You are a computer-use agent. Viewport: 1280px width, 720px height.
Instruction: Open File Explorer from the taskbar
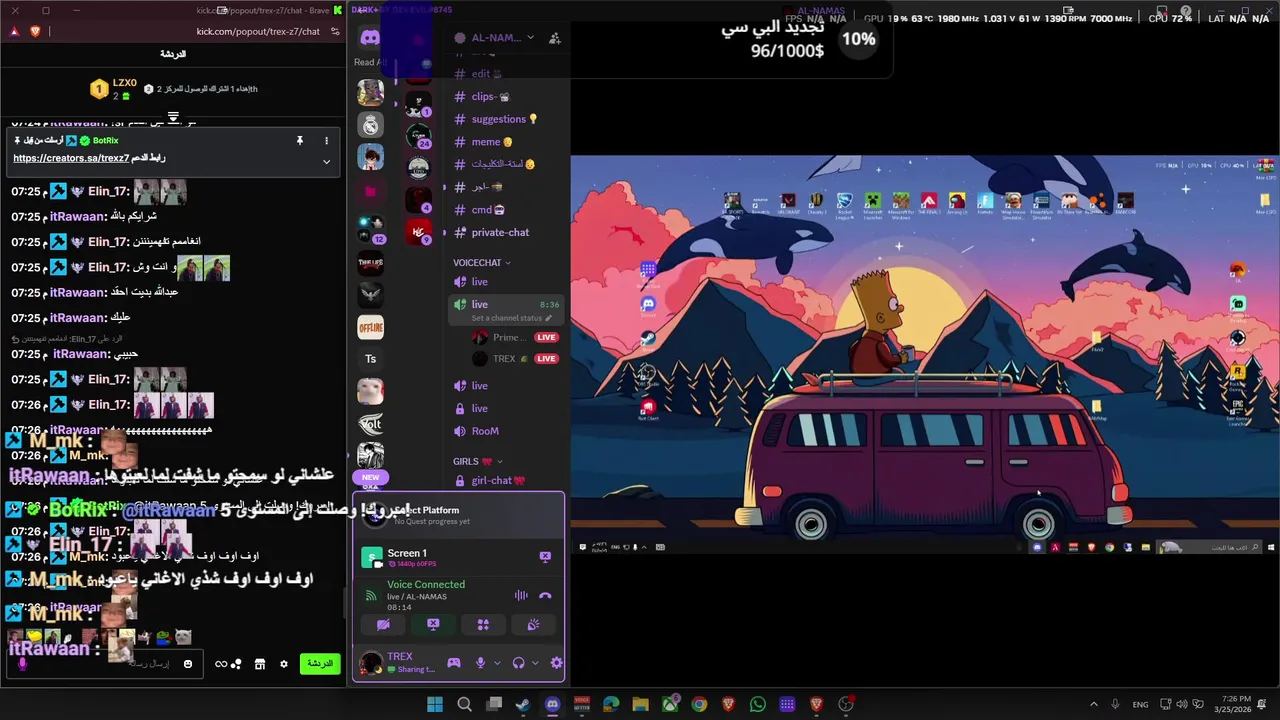coord(640,704)
